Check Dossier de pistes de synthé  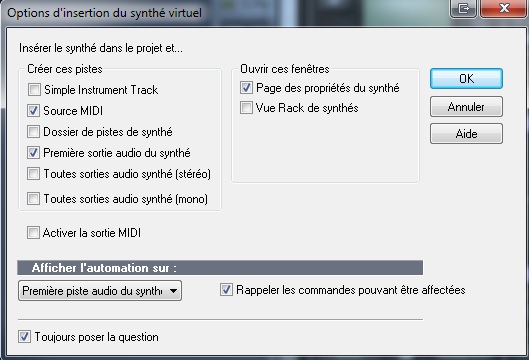pyautogui.click(x=33, y=132)
